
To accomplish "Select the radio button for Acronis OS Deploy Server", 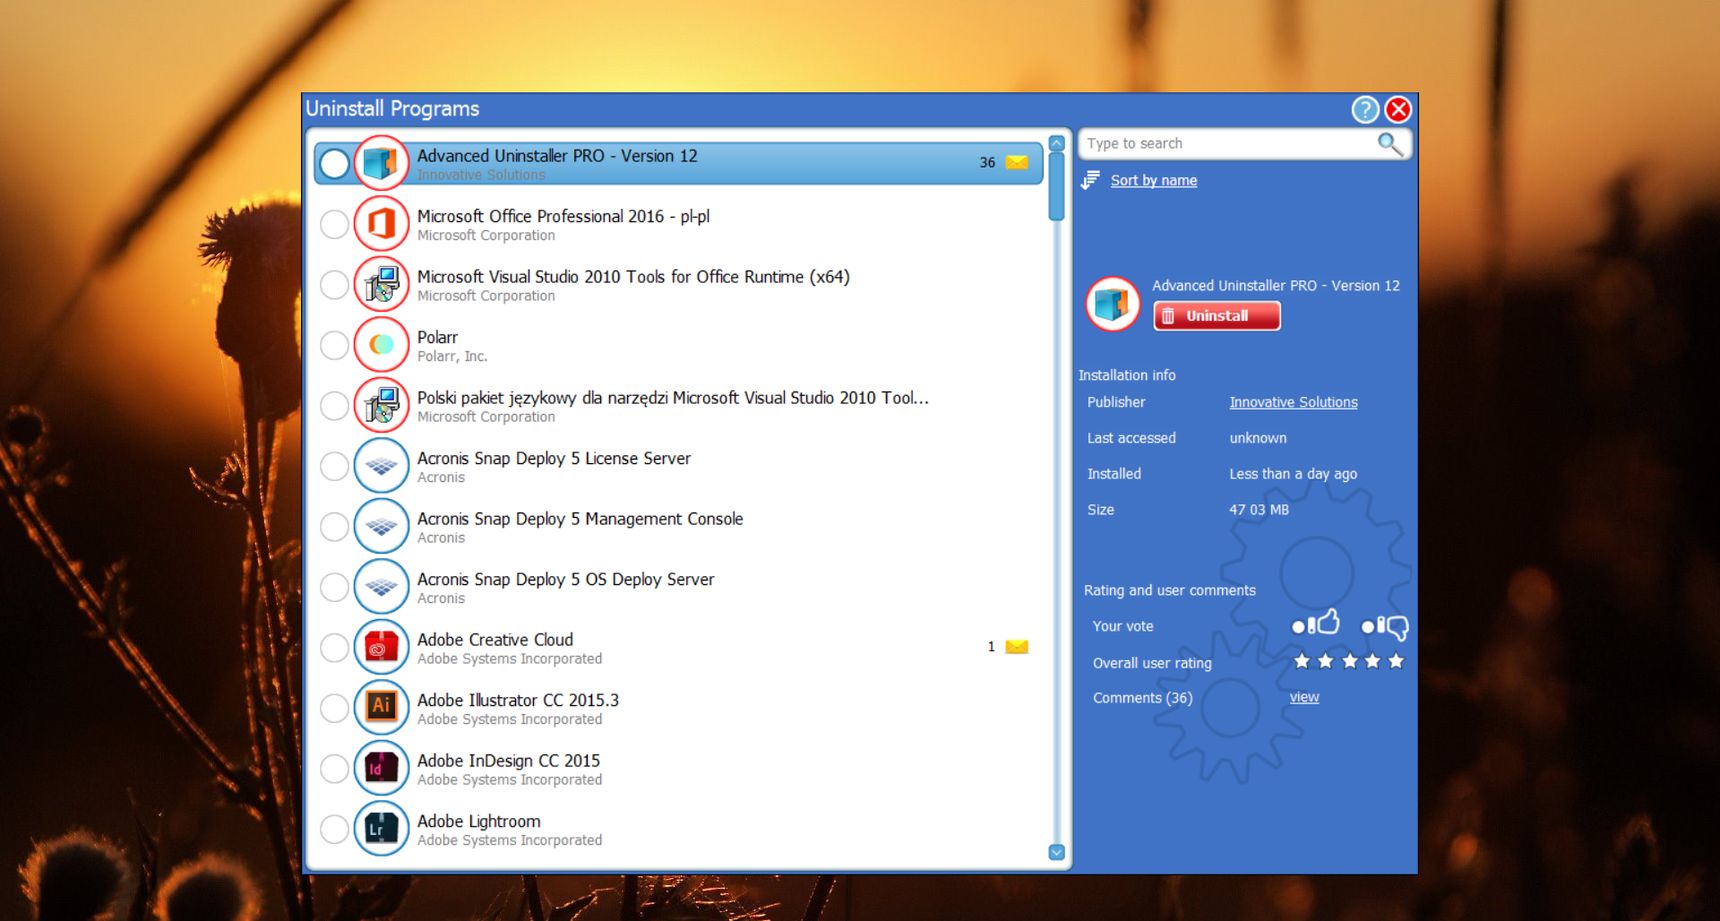I will click(334, 587).
